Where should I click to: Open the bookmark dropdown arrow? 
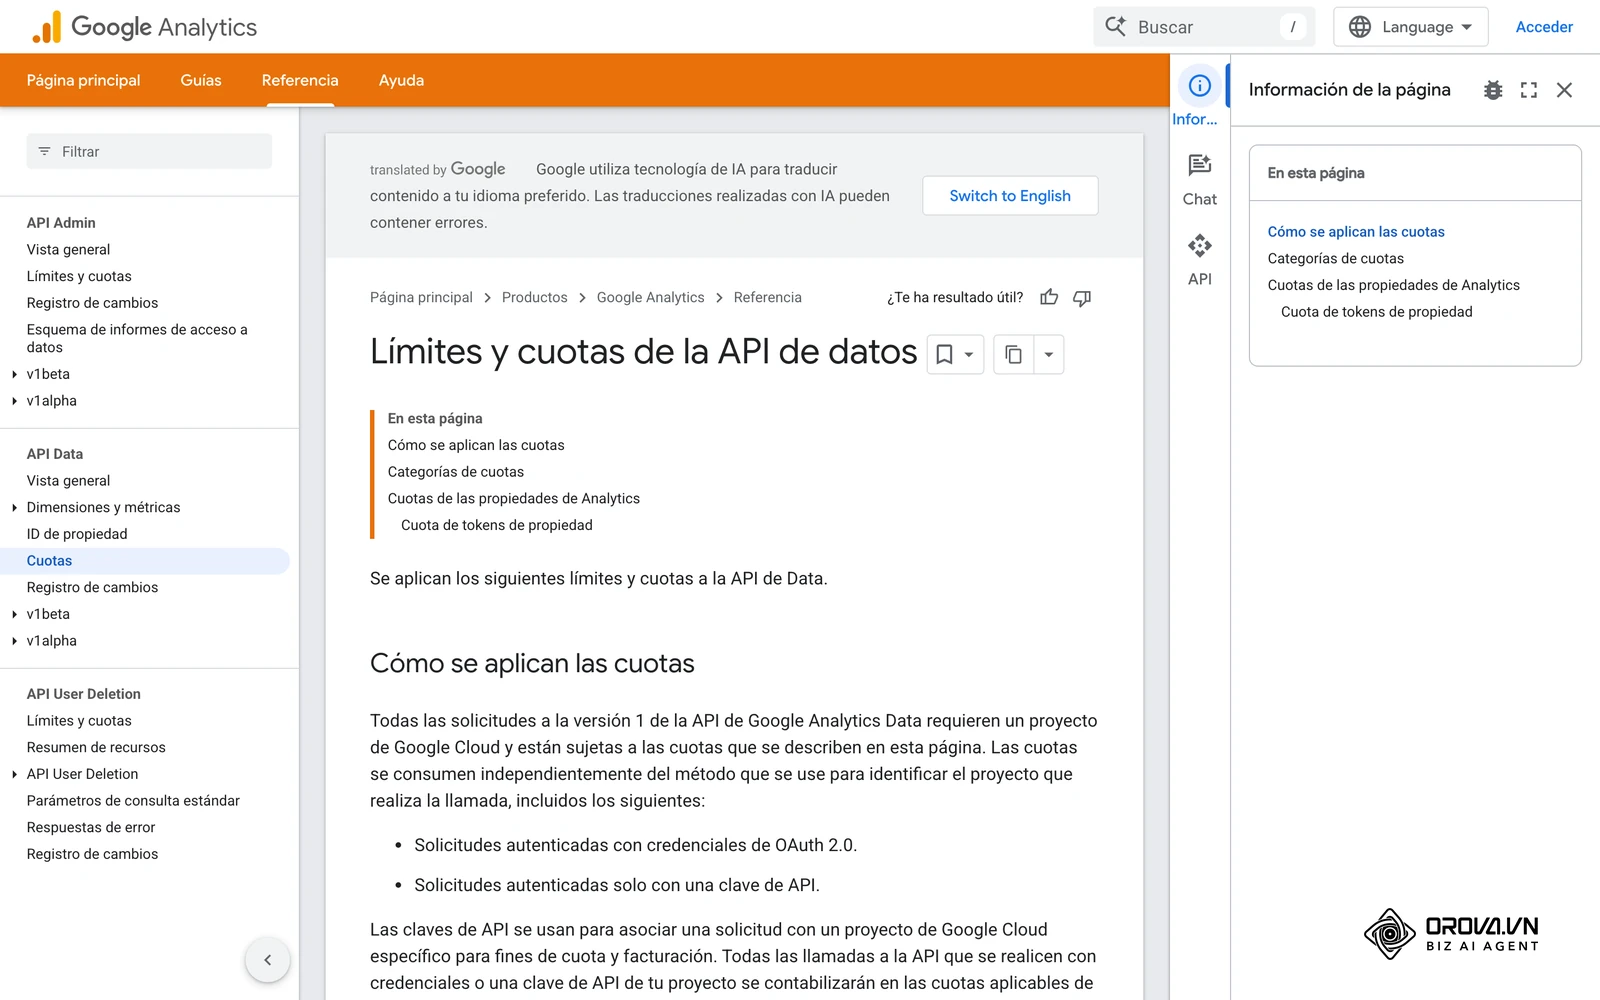(969, 354)
